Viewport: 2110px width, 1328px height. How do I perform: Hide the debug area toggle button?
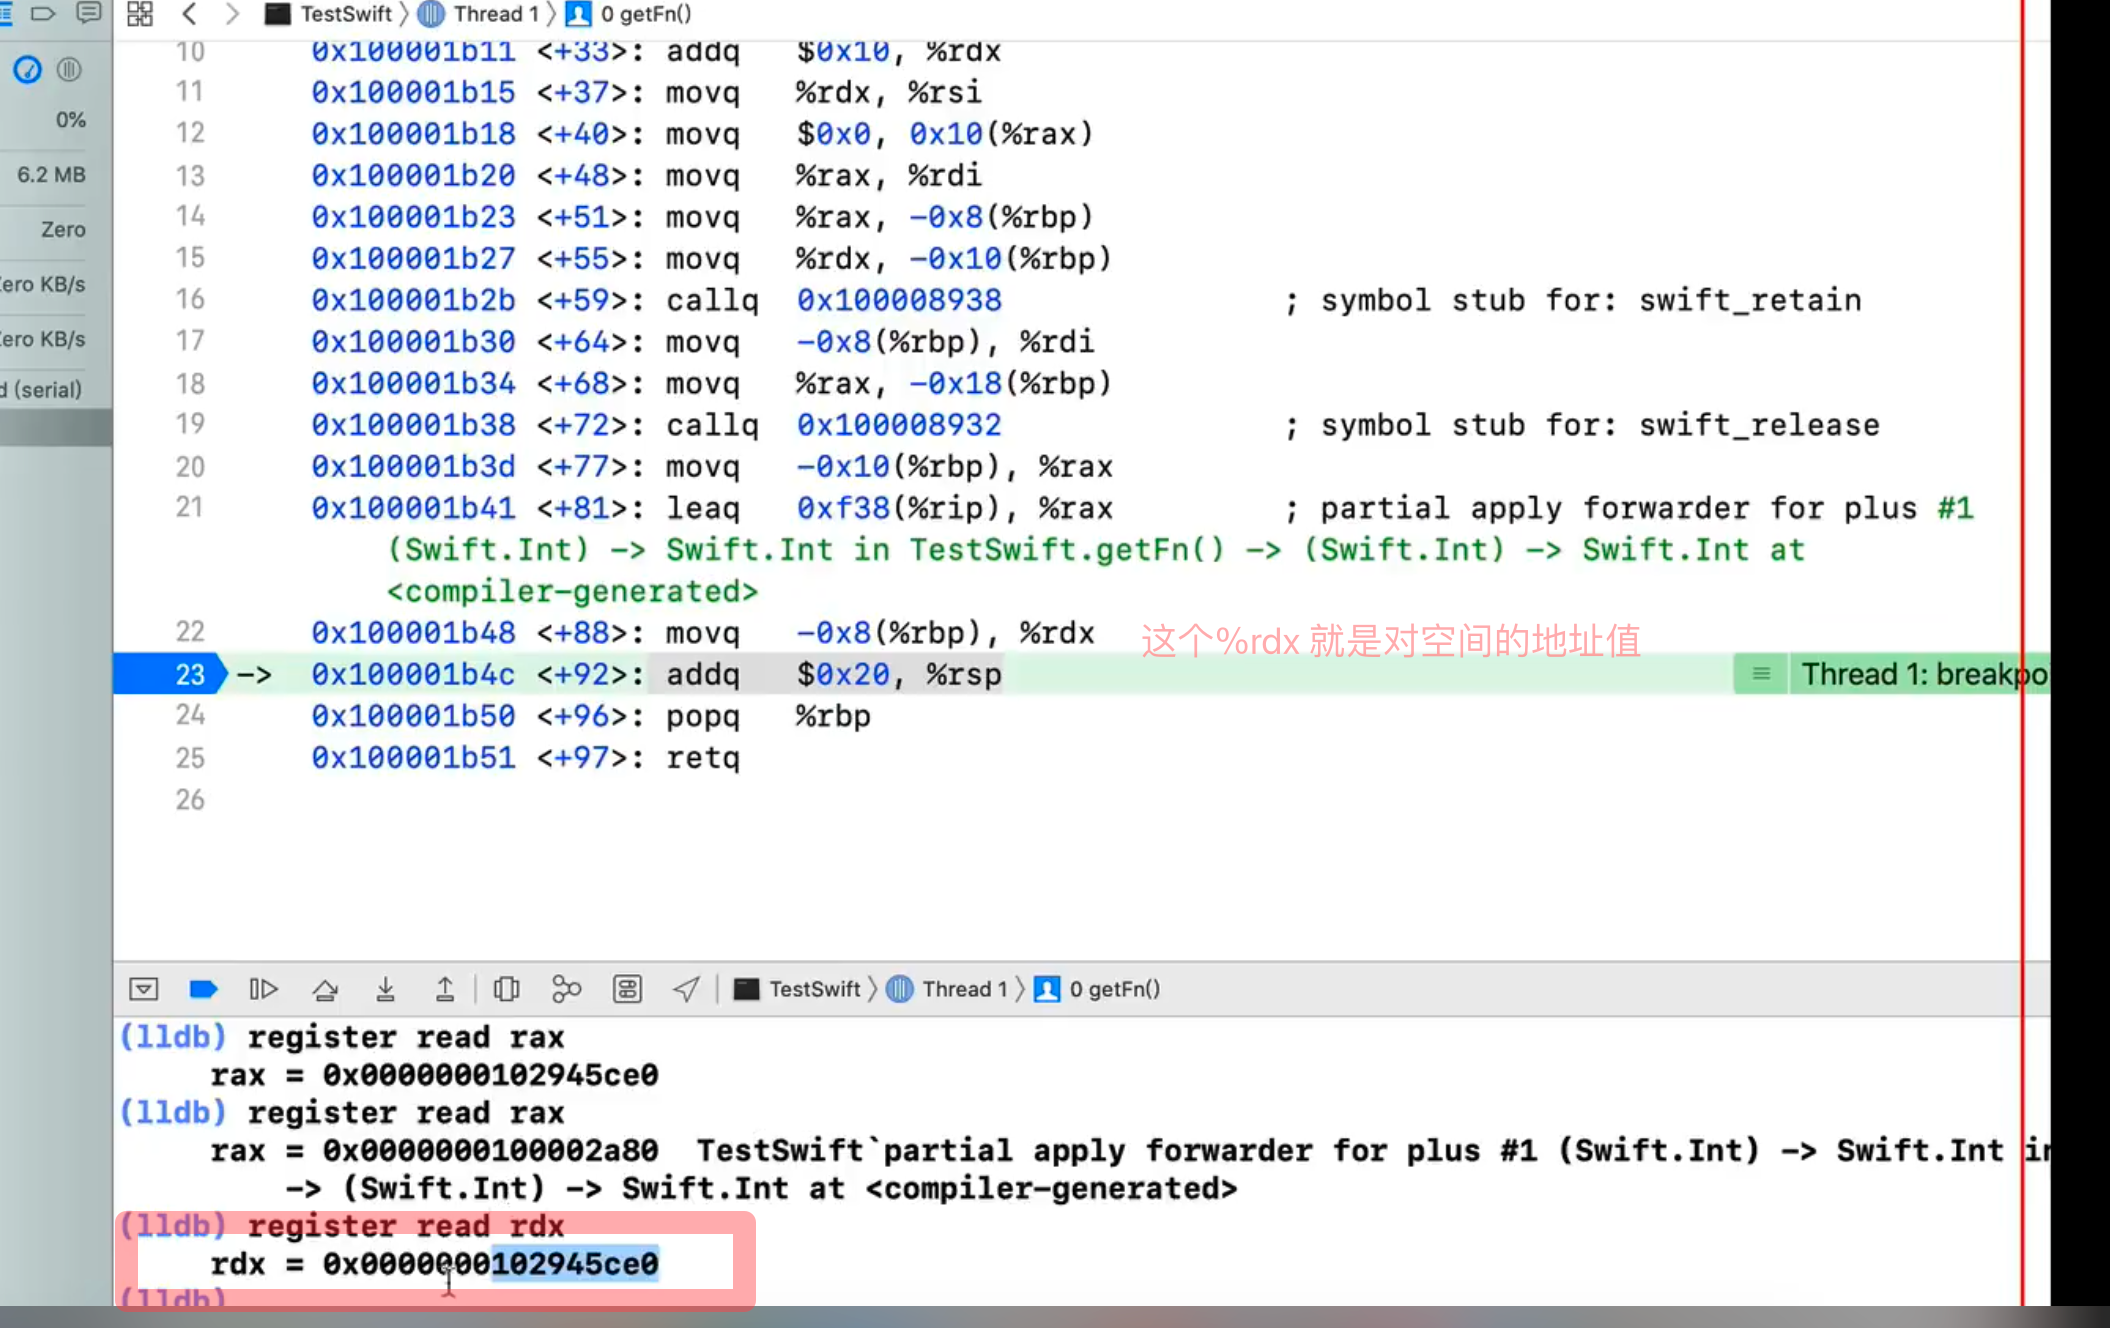click(x=144, y=989)
